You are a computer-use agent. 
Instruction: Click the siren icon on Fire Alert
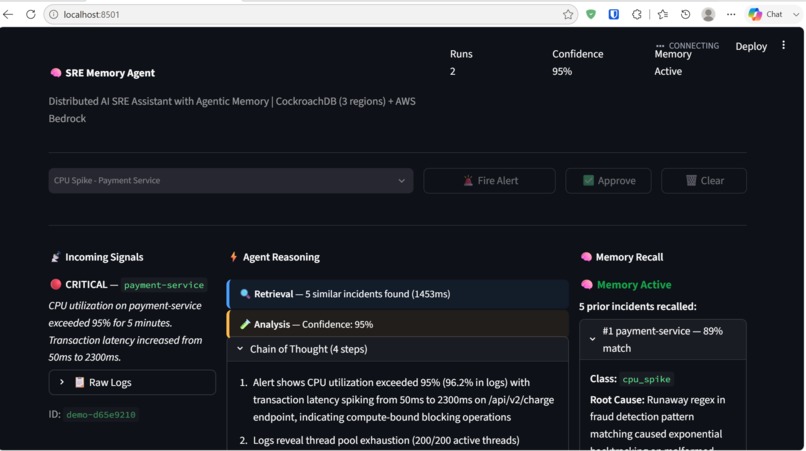468,181
